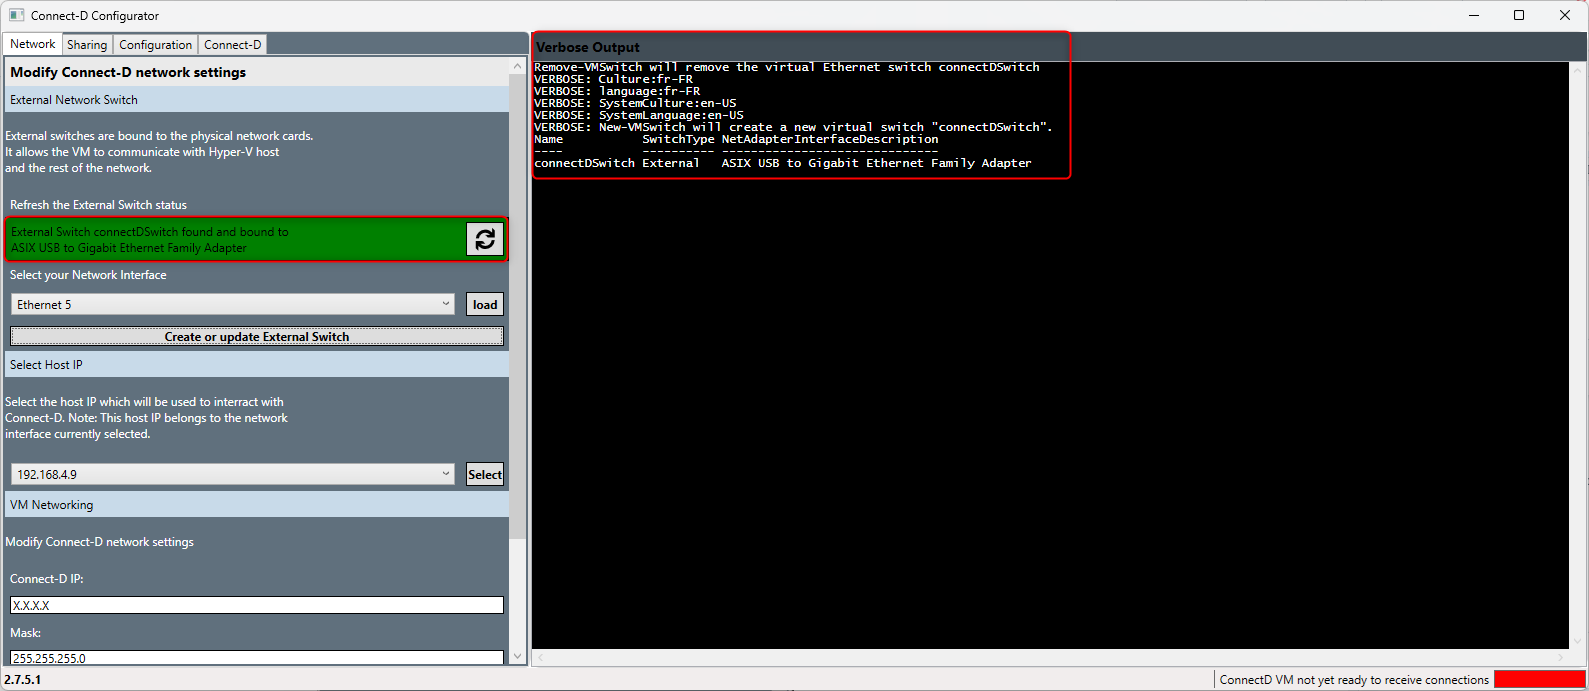Click the 'Modify Connect-D network settings' title
1589x691 pixels.
128,72
